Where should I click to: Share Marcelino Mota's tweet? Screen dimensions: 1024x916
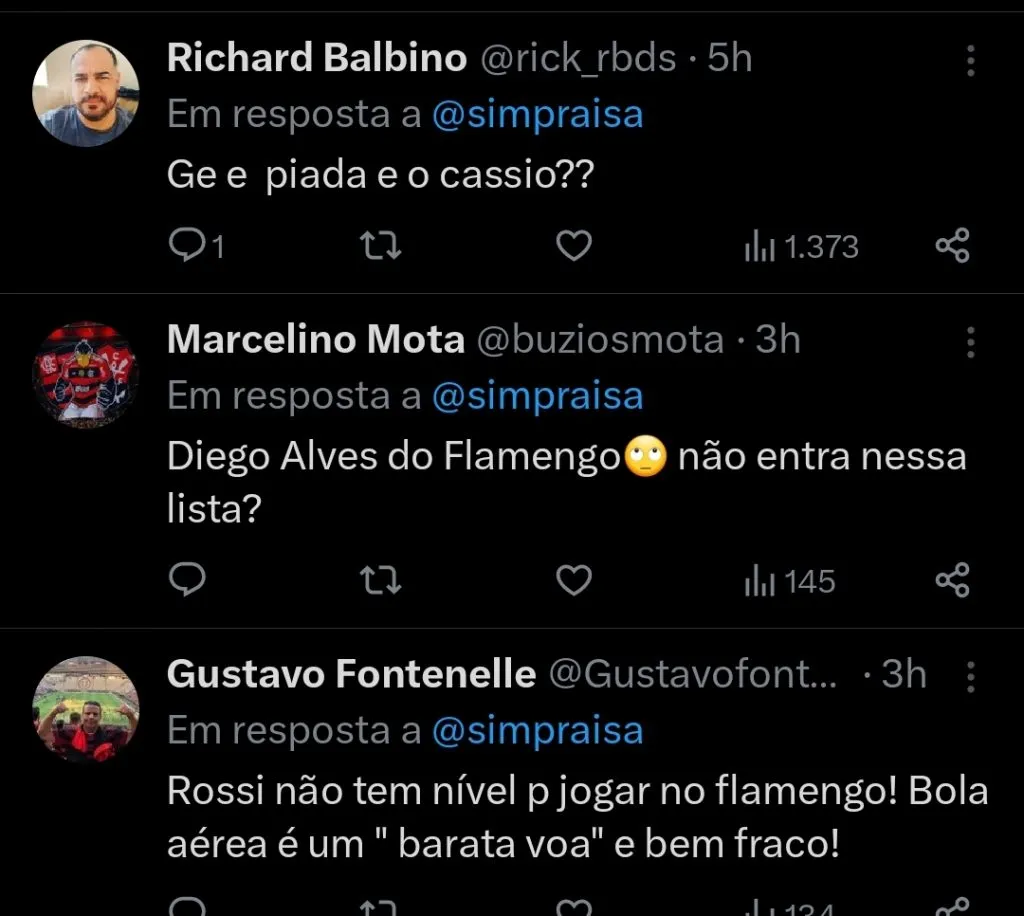click(952, 580)
